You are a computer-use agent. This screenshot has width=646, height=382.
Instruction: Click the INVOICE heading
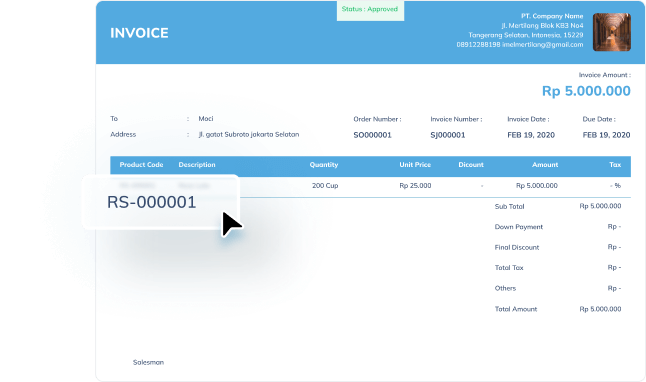(x=139, y=33)
